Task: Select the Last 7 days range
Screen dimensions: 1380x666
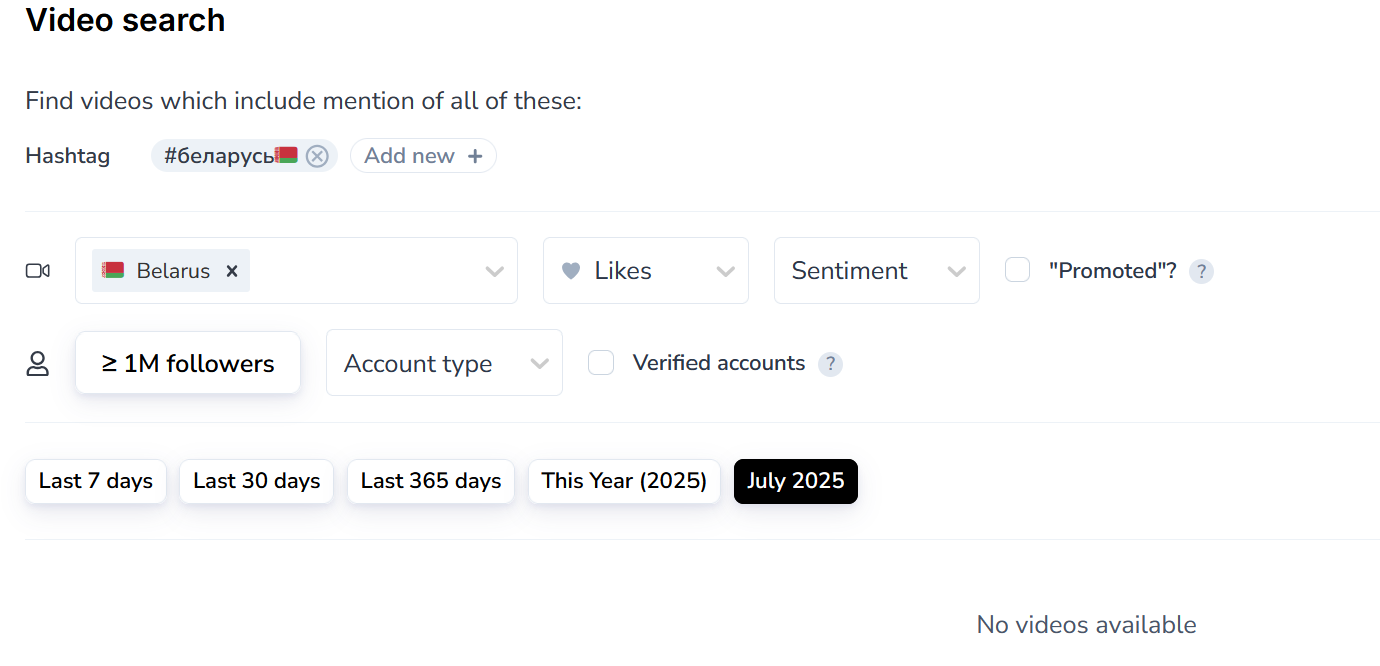Action: 96,481
